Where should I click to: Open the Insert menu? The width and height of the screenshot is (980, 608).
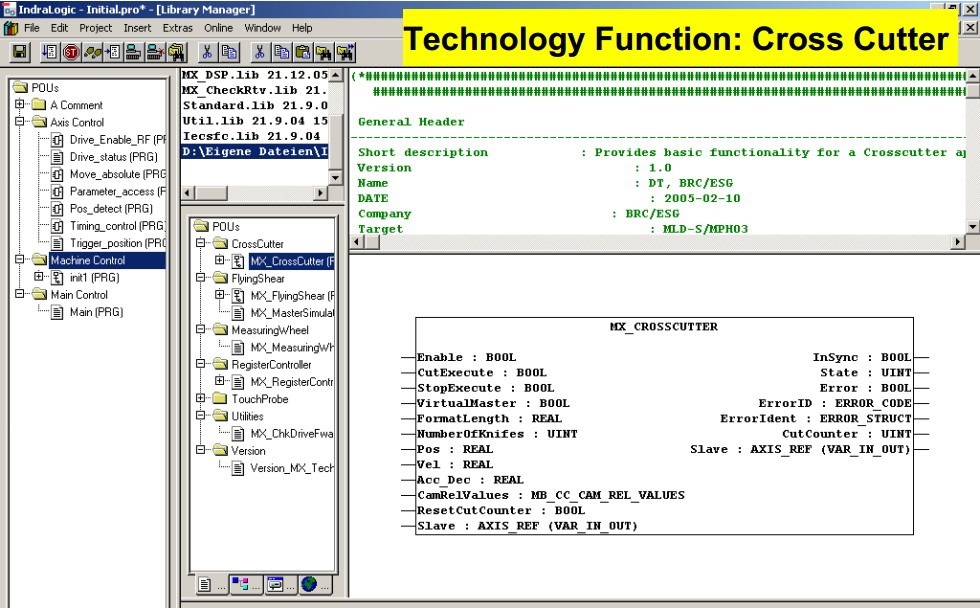[137, 27]
